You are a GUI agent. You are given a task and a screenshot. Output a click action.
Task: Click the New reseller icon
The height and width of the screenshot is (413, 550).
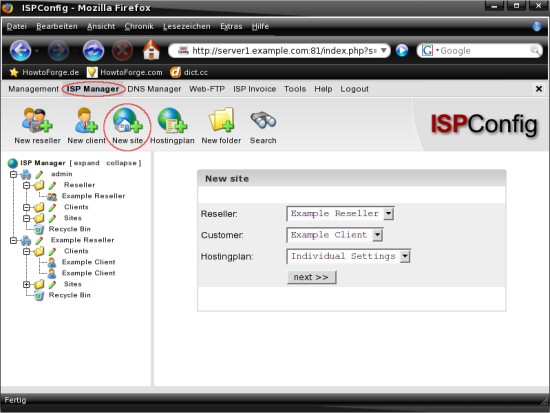pyautogui.click(x=37, y=120)
